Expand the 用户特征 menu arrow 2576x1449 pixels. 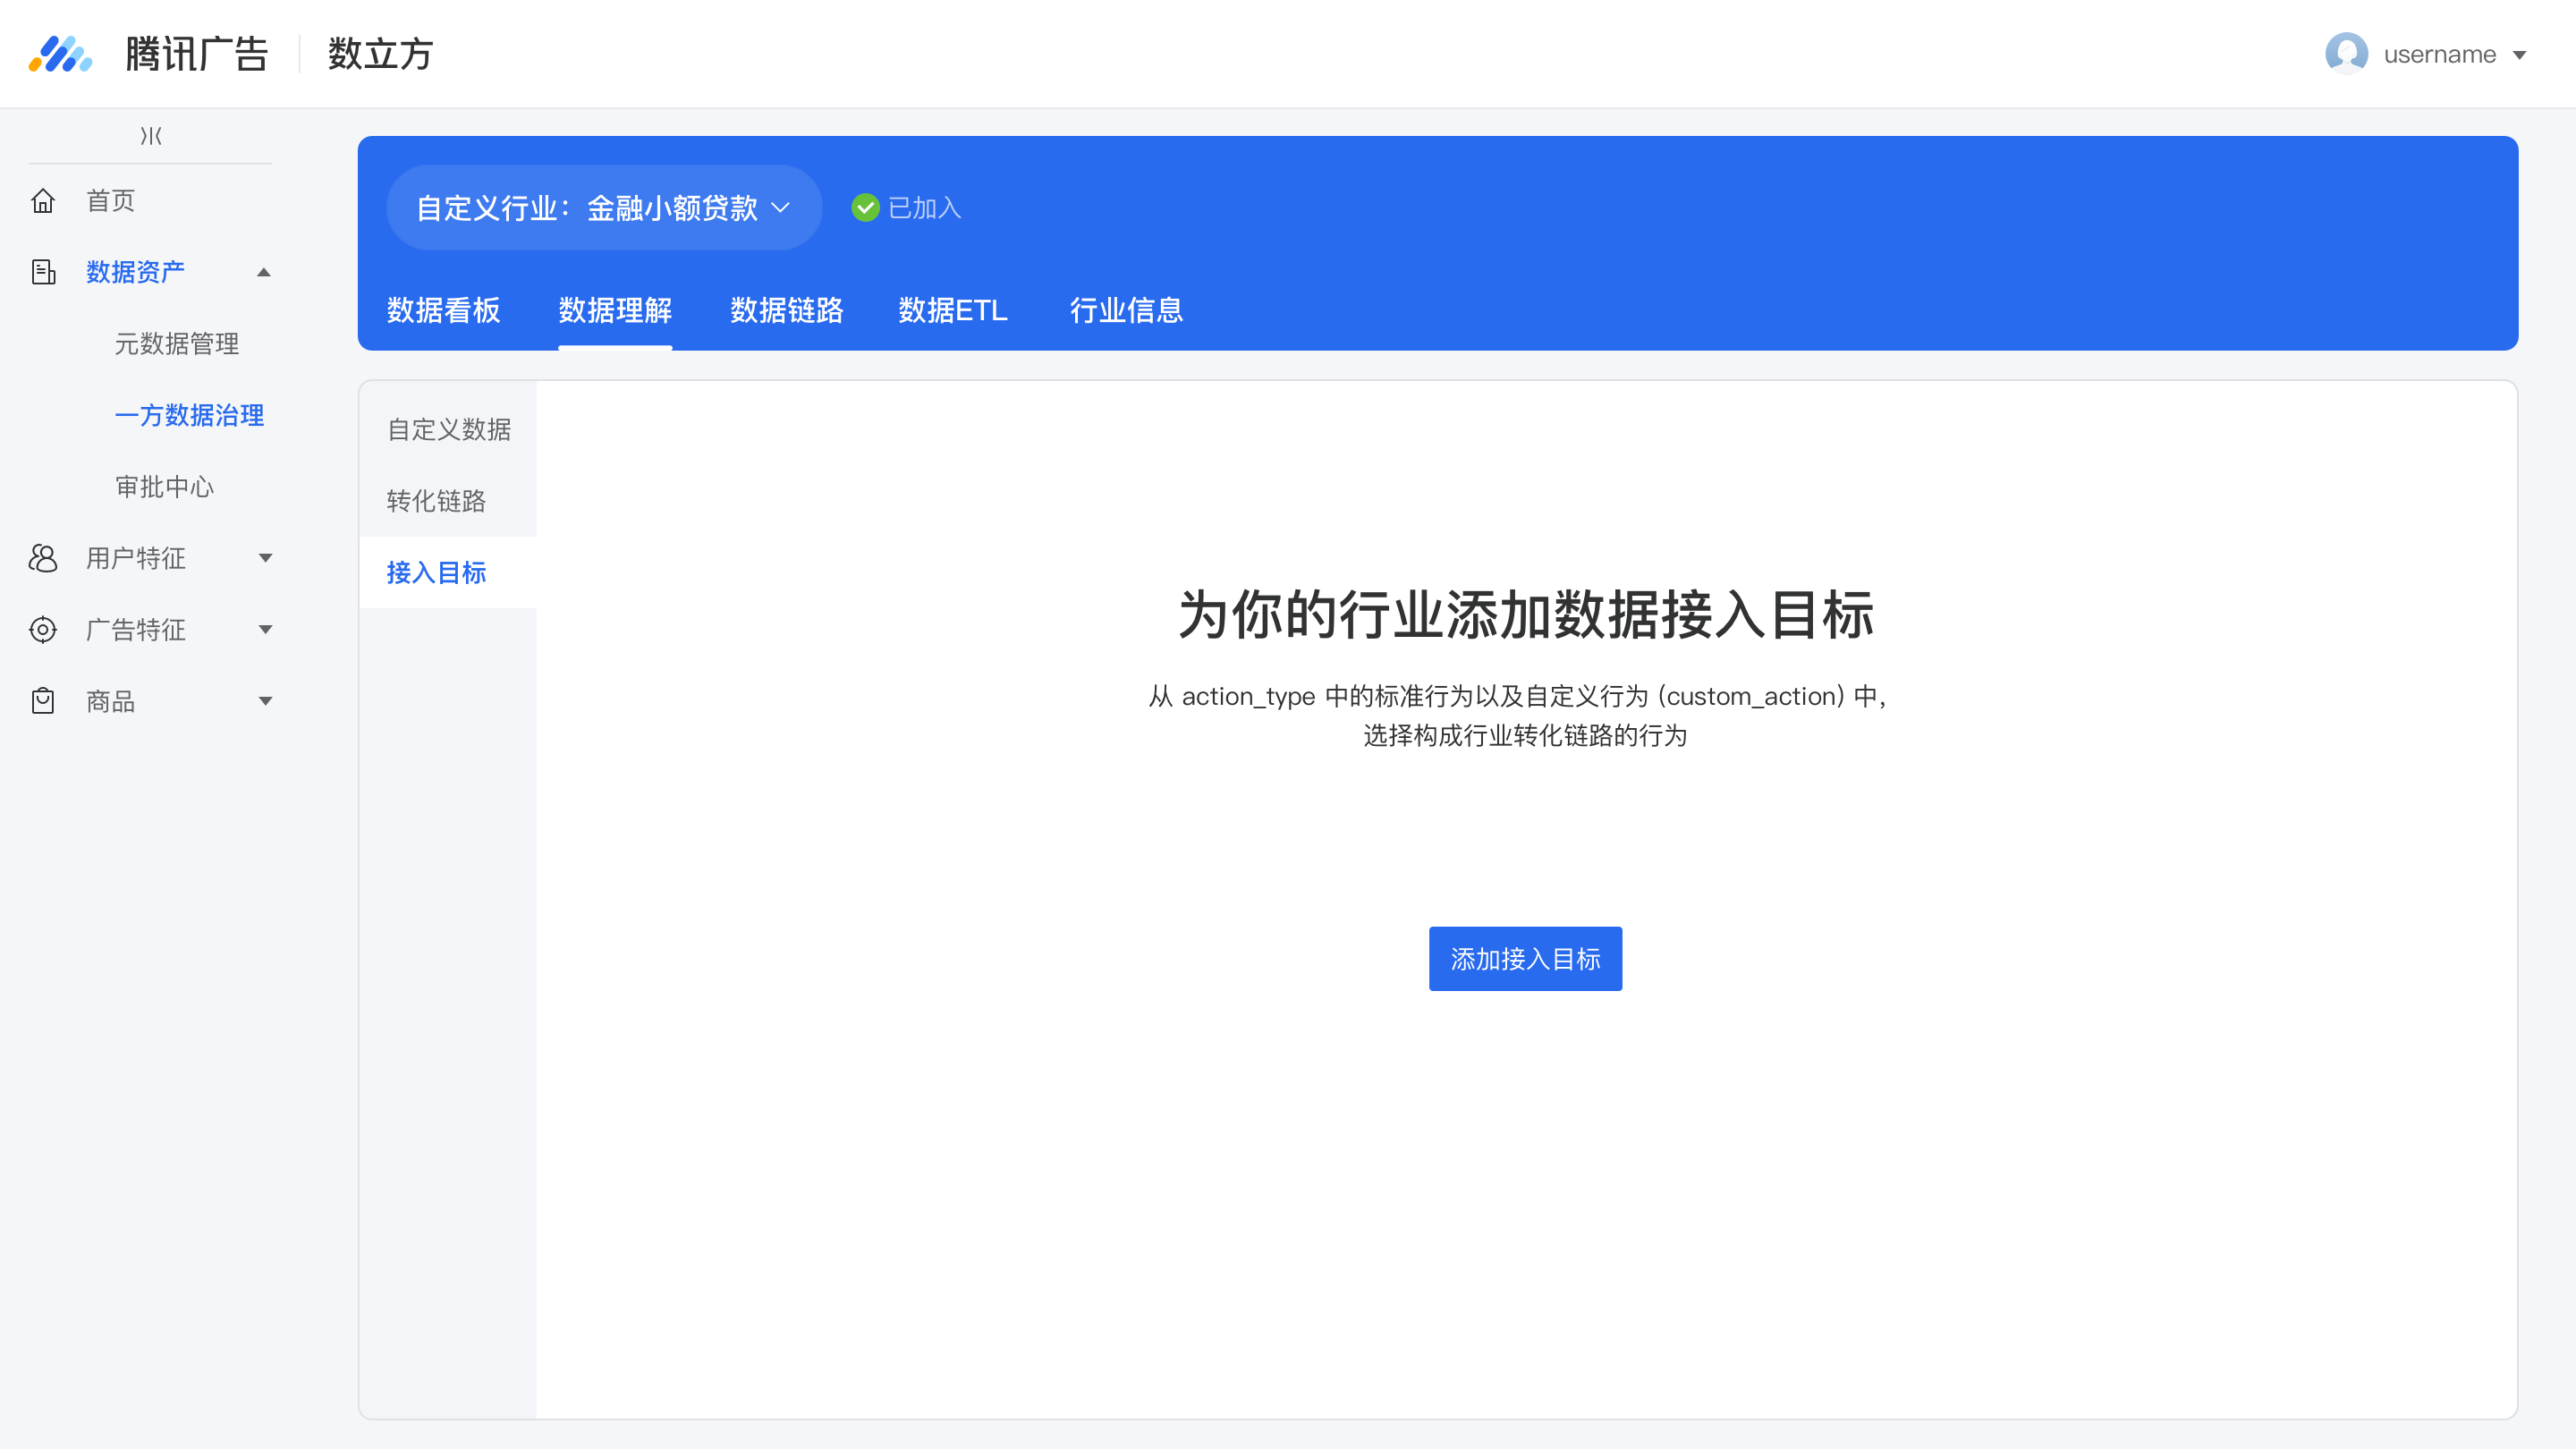(x=265, y=558)
